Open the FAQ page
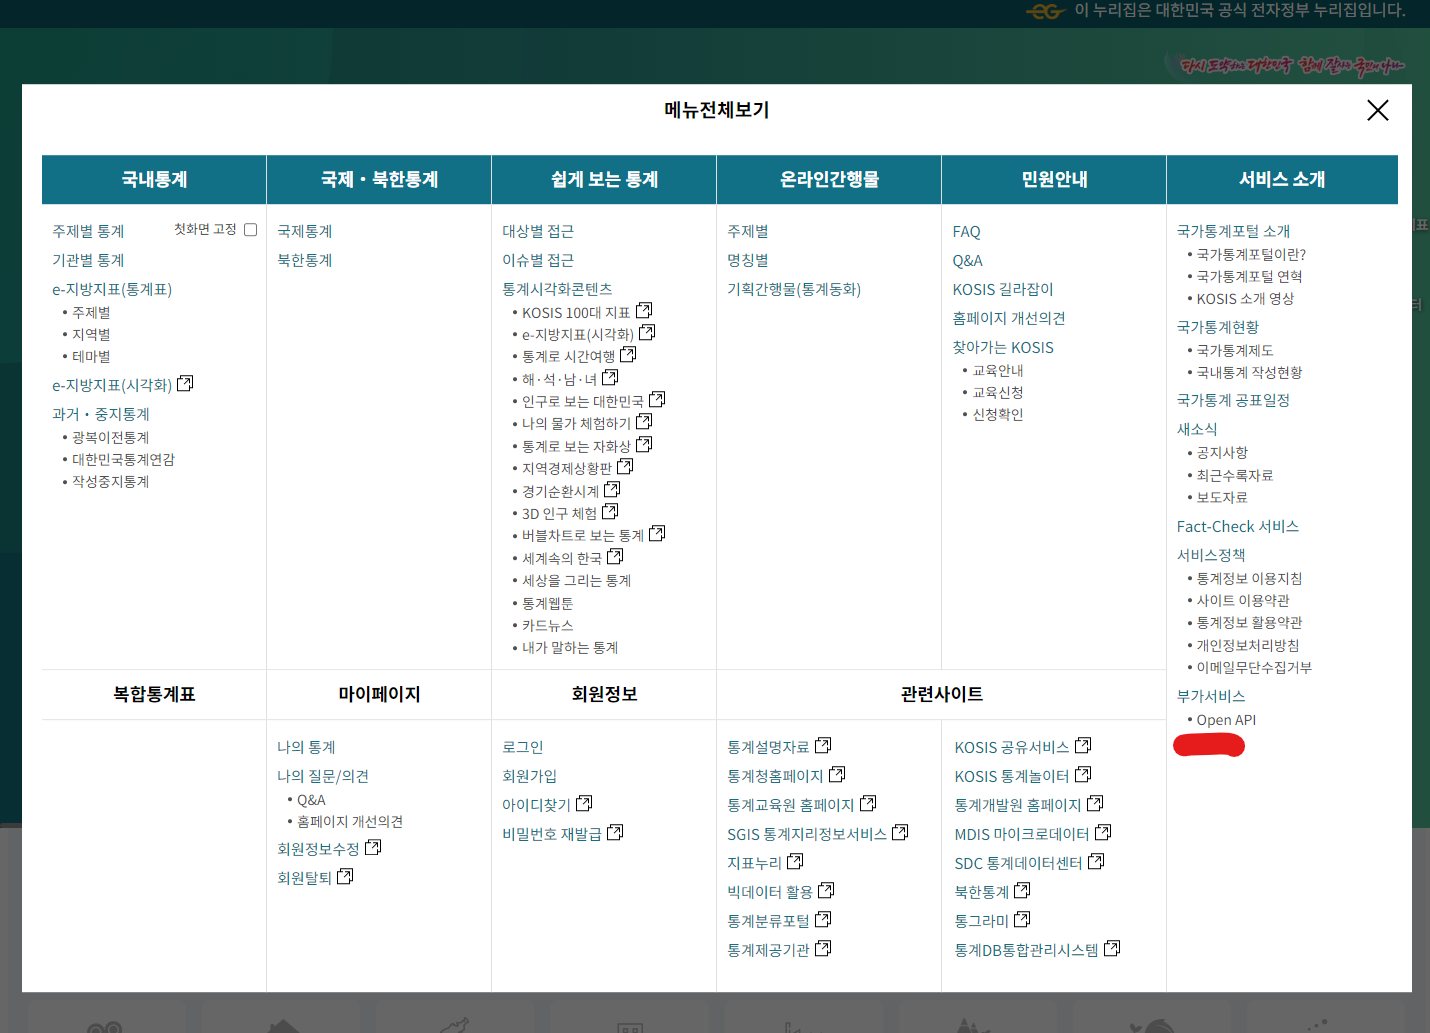The height and width of the screenshot is (1033, 1430). pyautogui.click(x=966, y=231)
